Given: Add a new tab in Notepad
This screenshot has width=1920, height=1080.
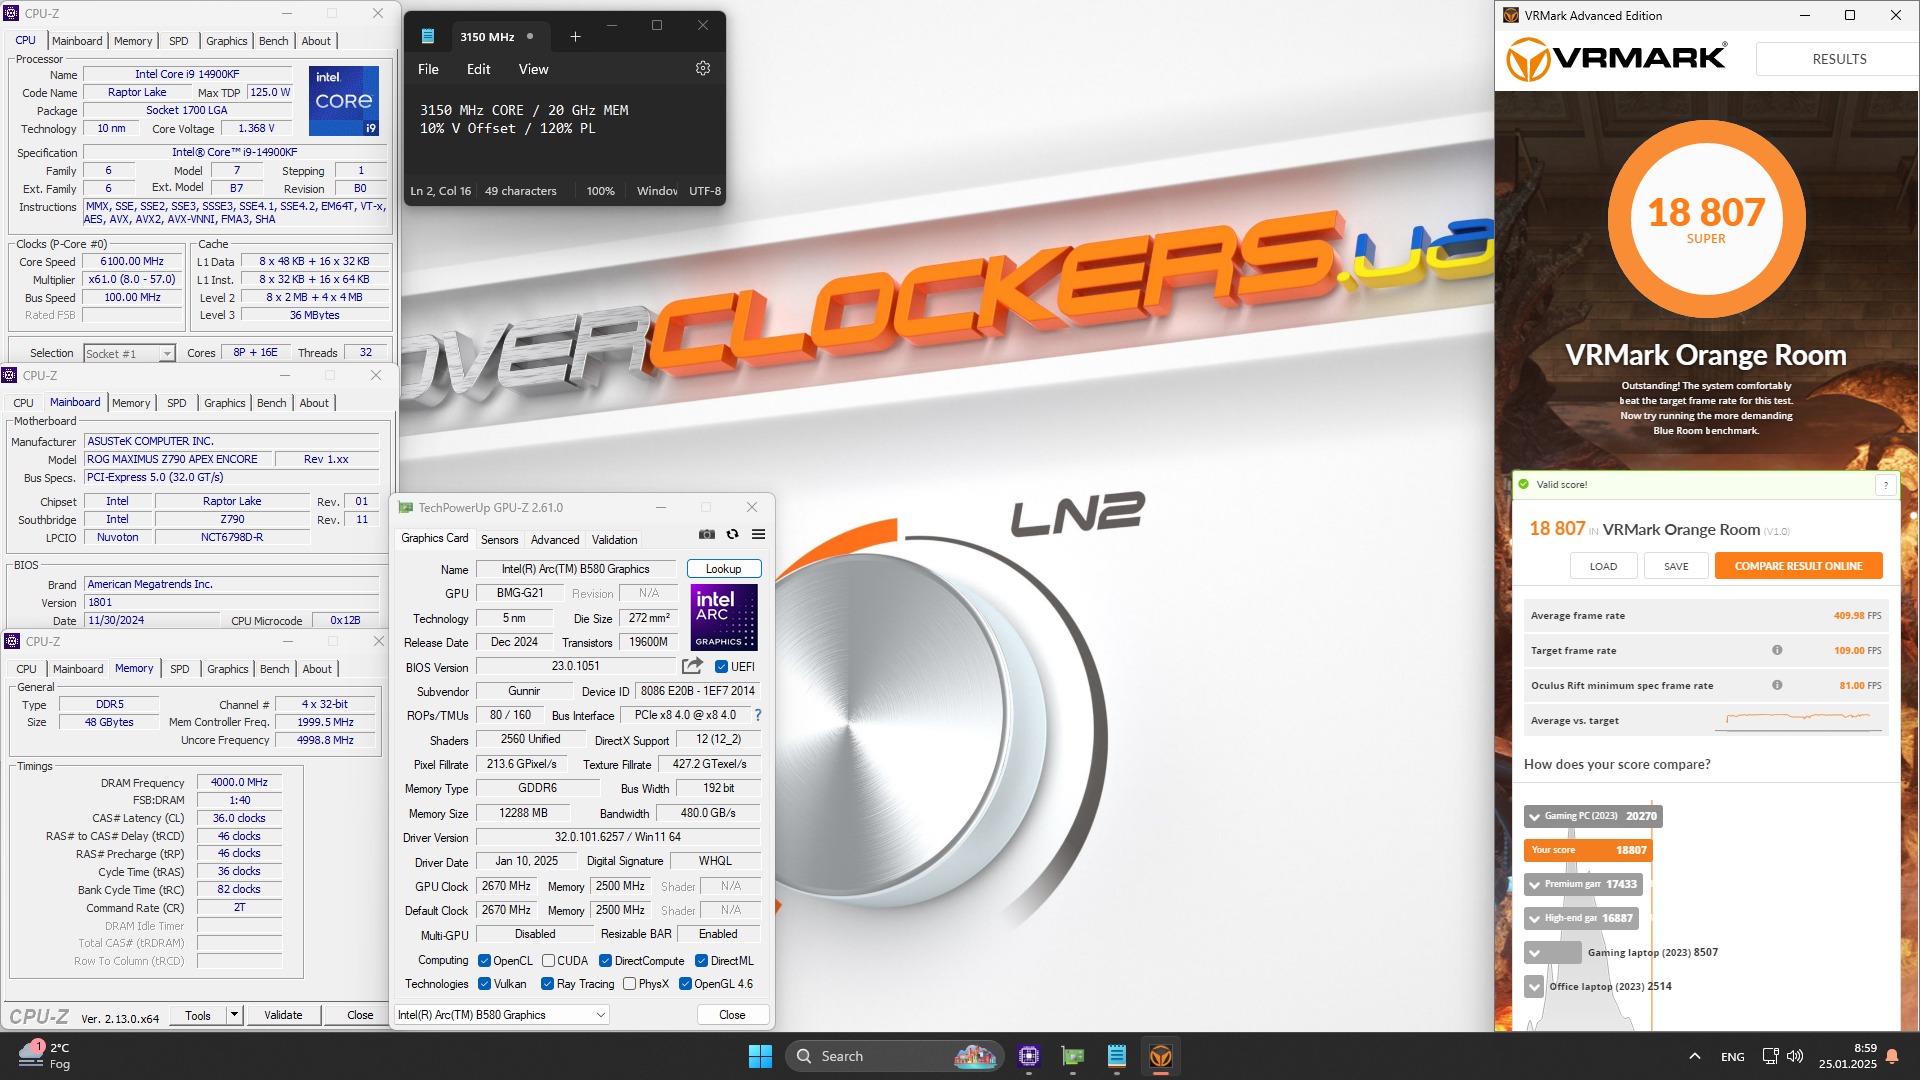Looking at the screenshot, I should pyautogui.click(x=575, y=37).
